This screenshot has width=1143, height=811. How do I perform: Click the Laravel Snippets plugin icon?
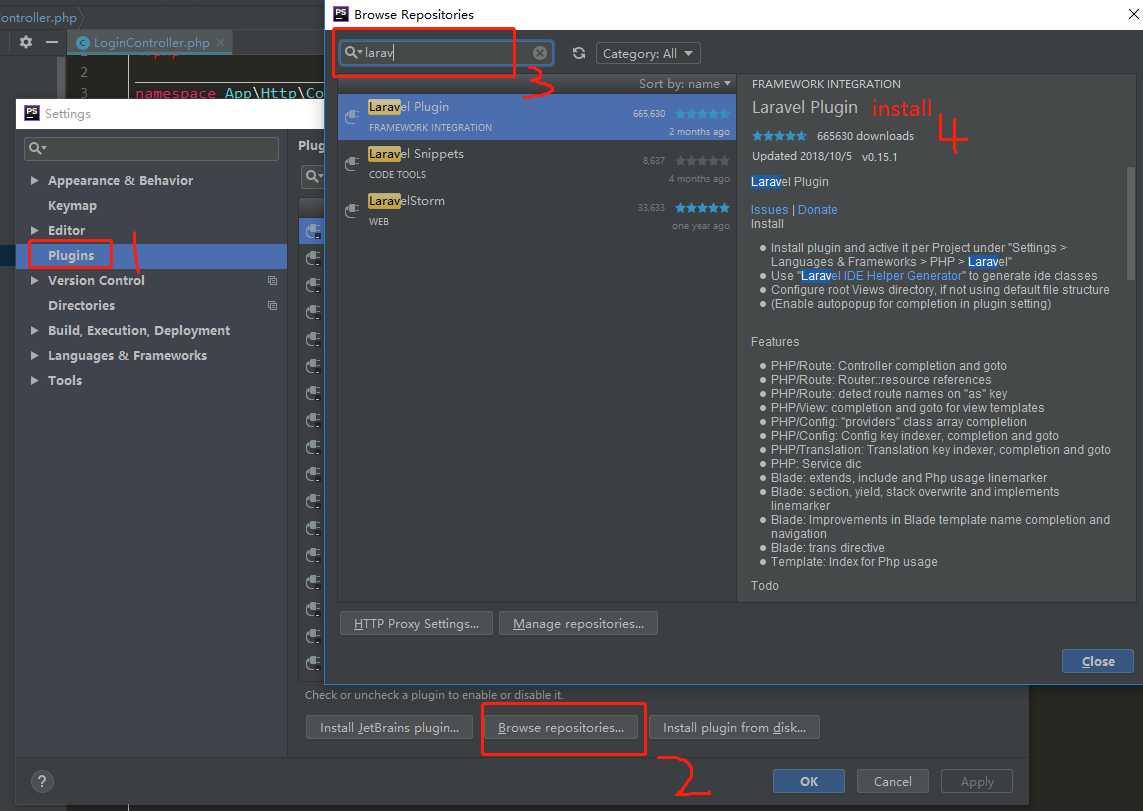tap(351, 163)
